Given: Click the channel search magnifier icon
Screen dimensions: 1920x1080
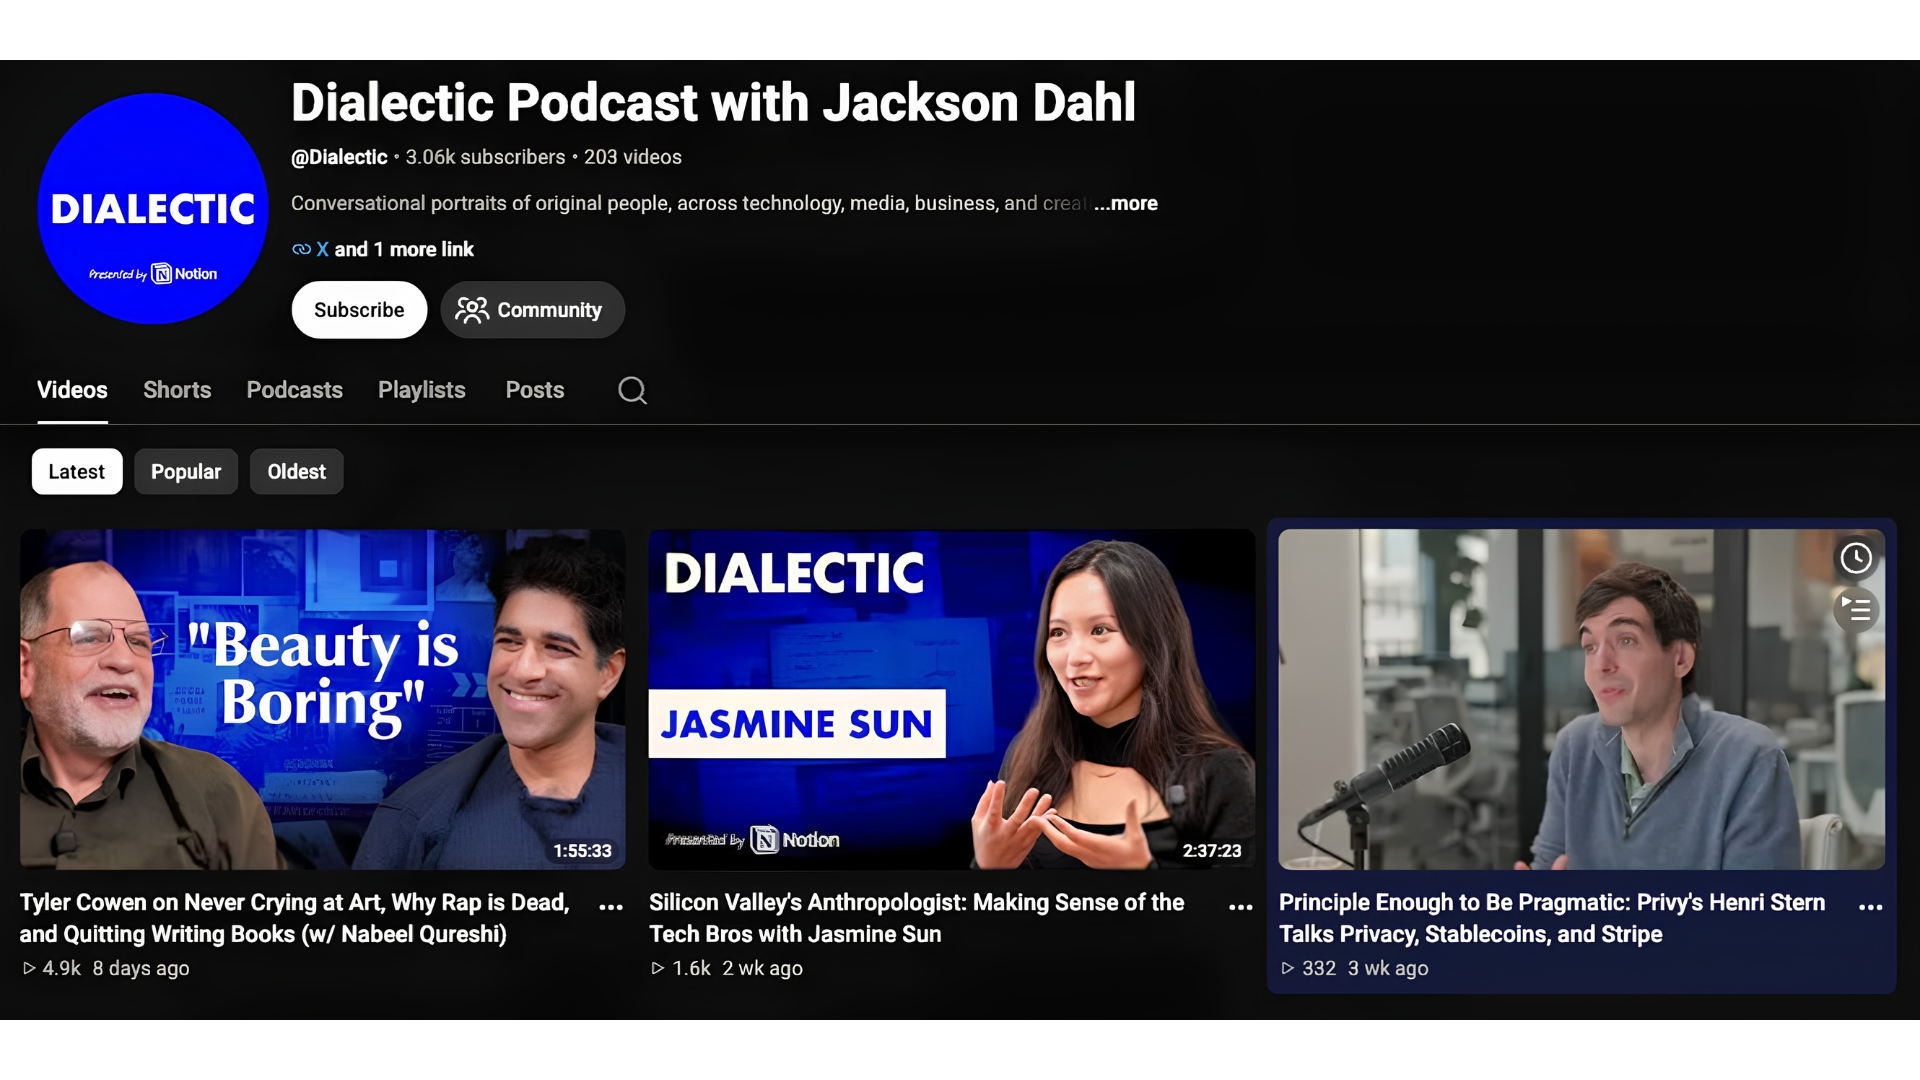Looking at the screenshot, I should (632, 390).
